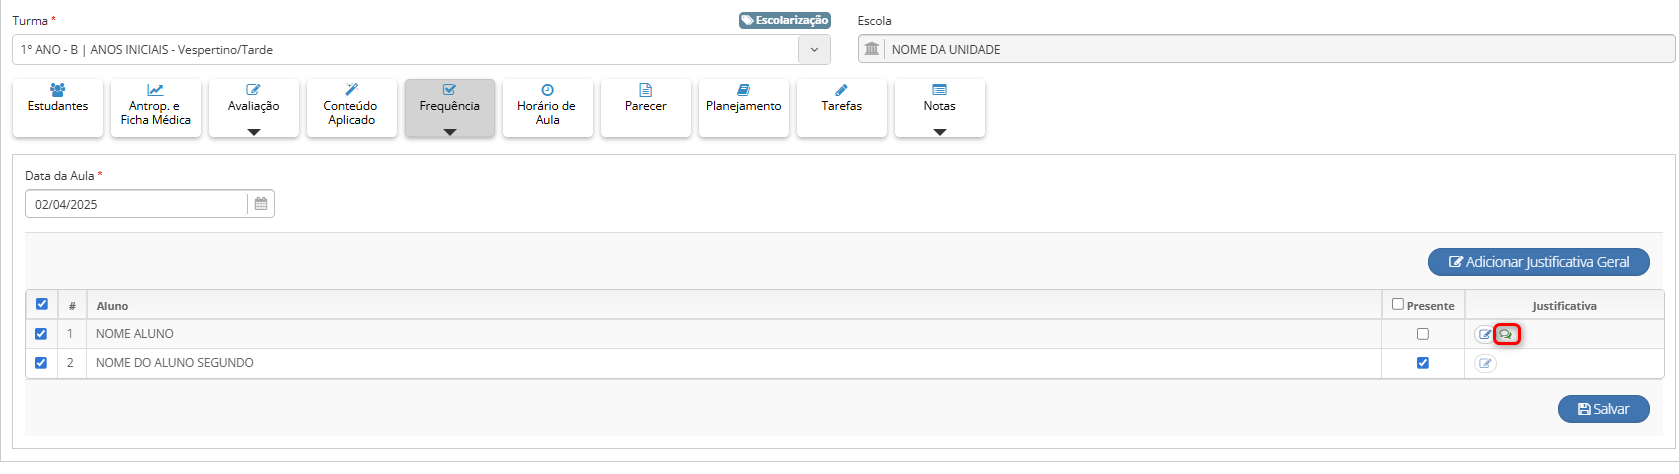Go to Planejamento tab

click(744, 107)
